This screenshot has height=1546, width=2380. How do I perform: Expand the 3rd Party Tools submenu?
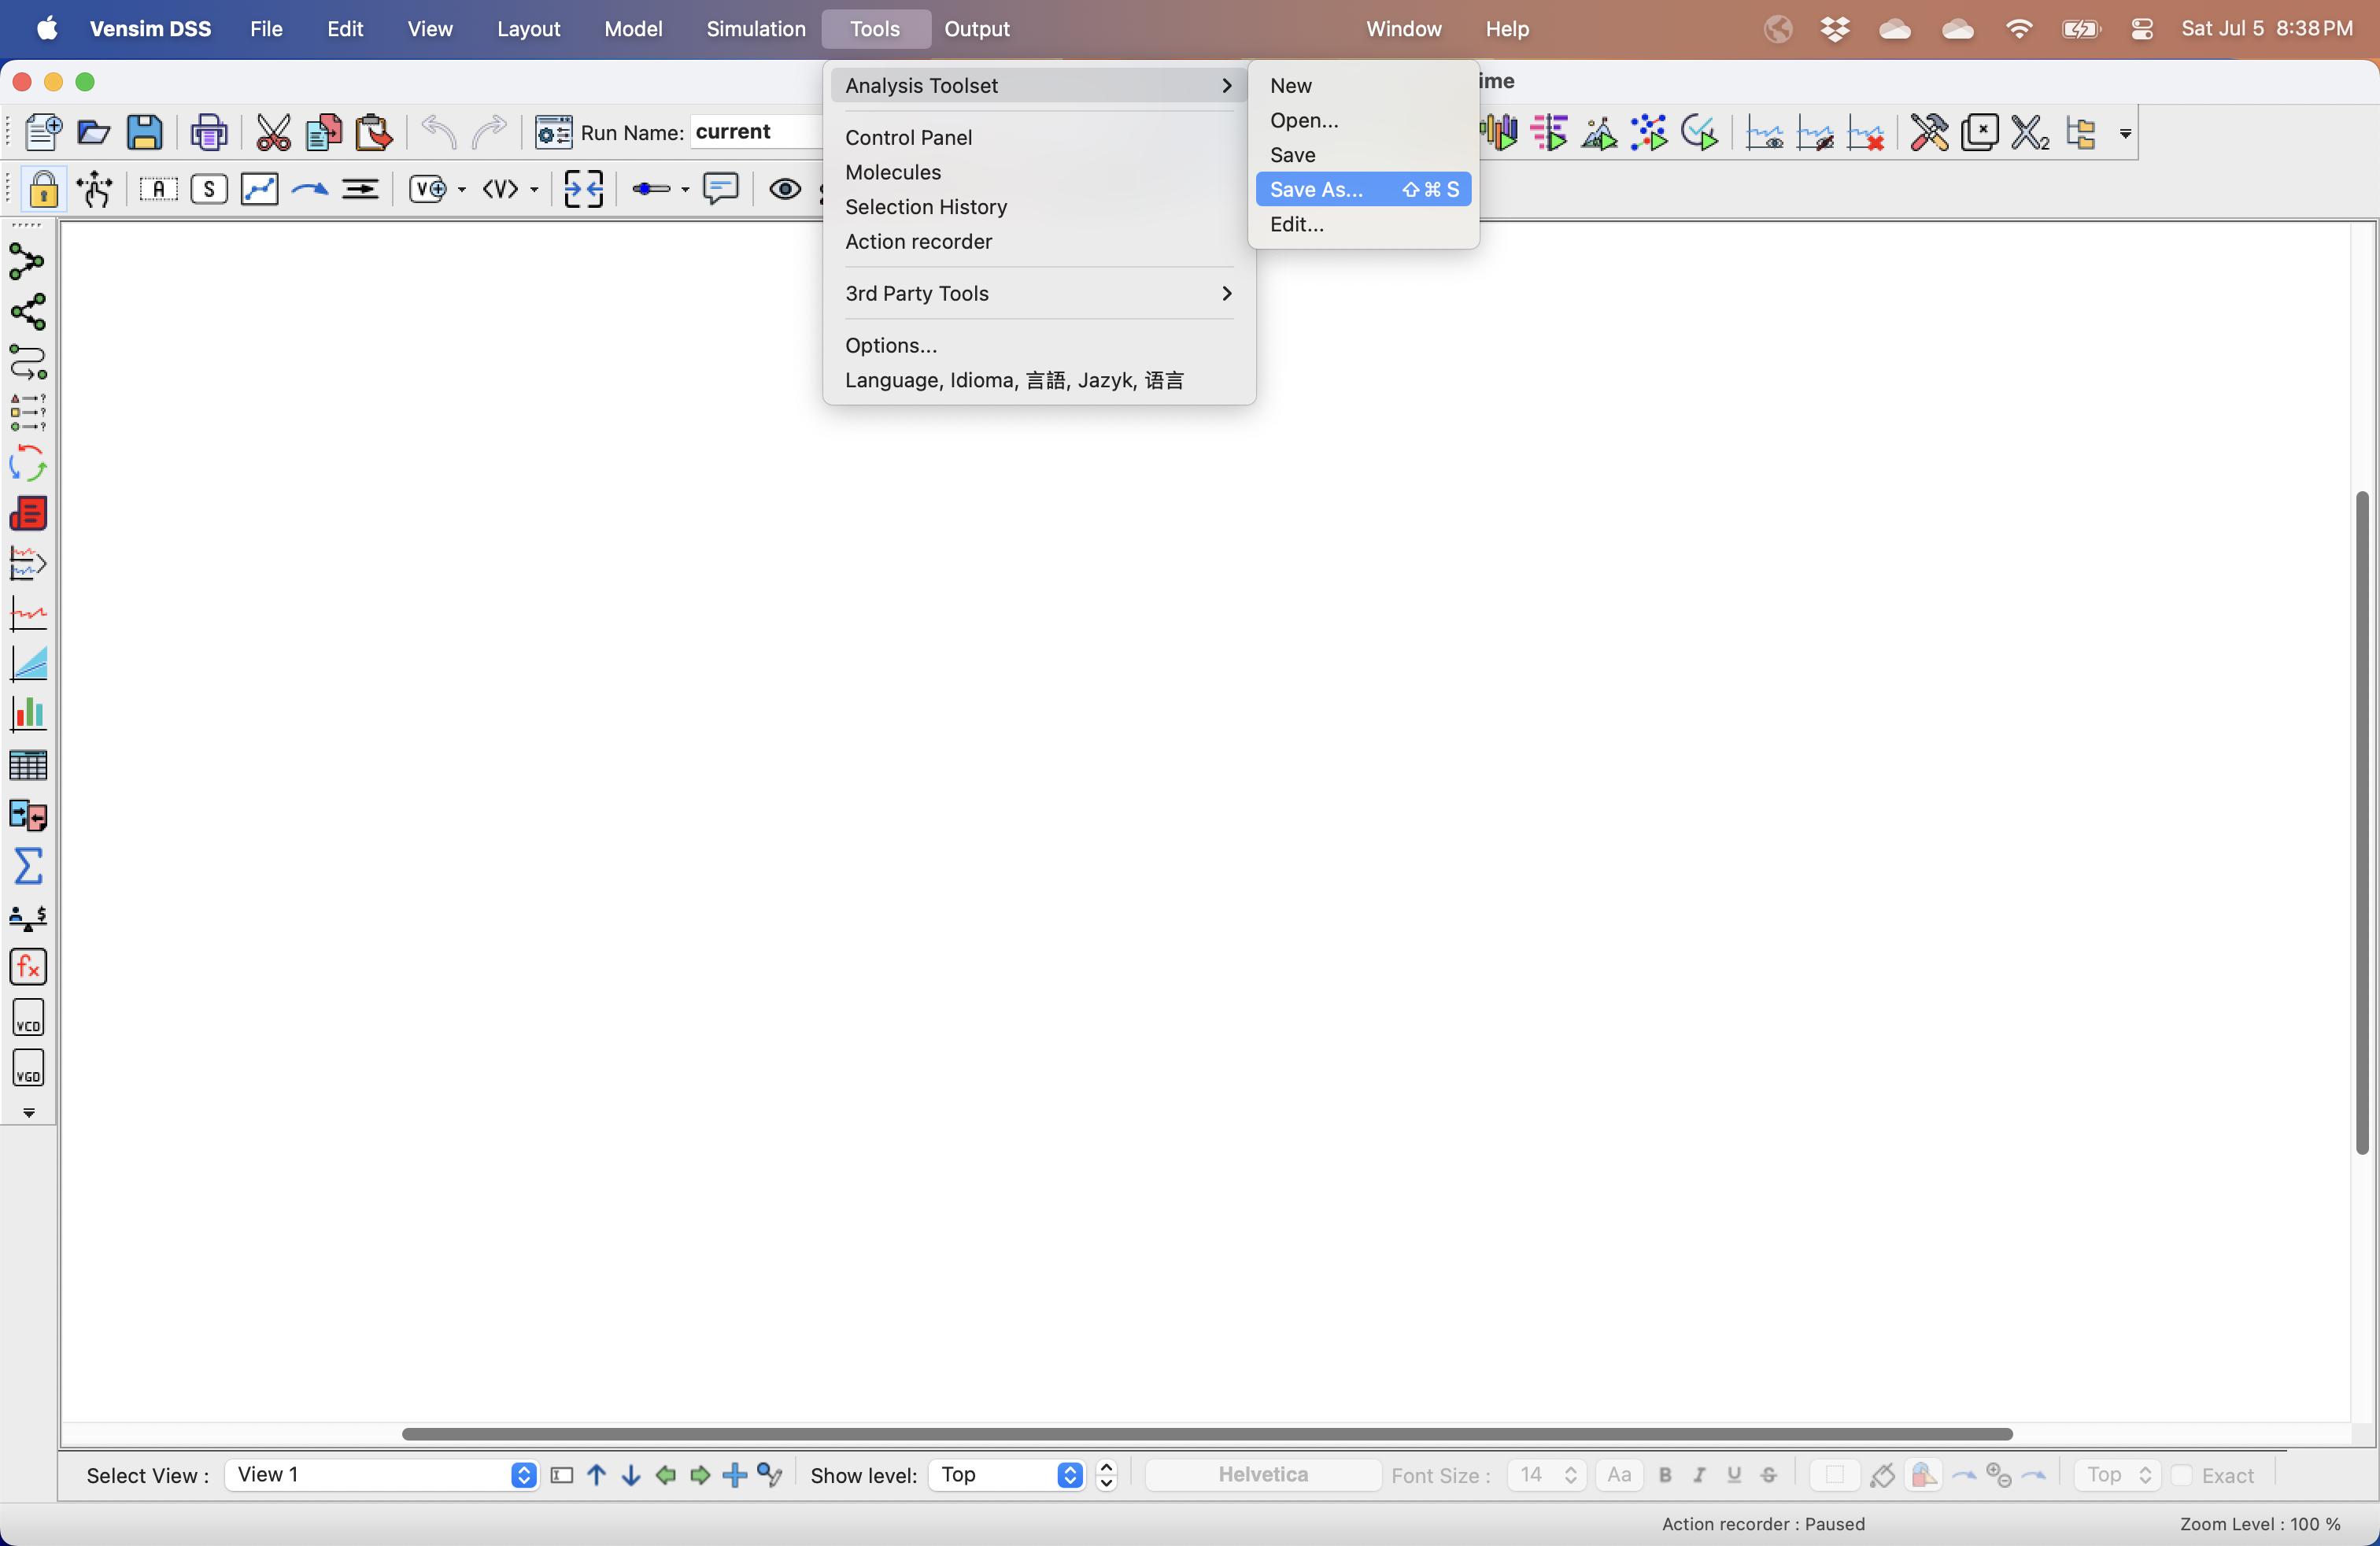pyautogui.click(x=1038, y=293)
